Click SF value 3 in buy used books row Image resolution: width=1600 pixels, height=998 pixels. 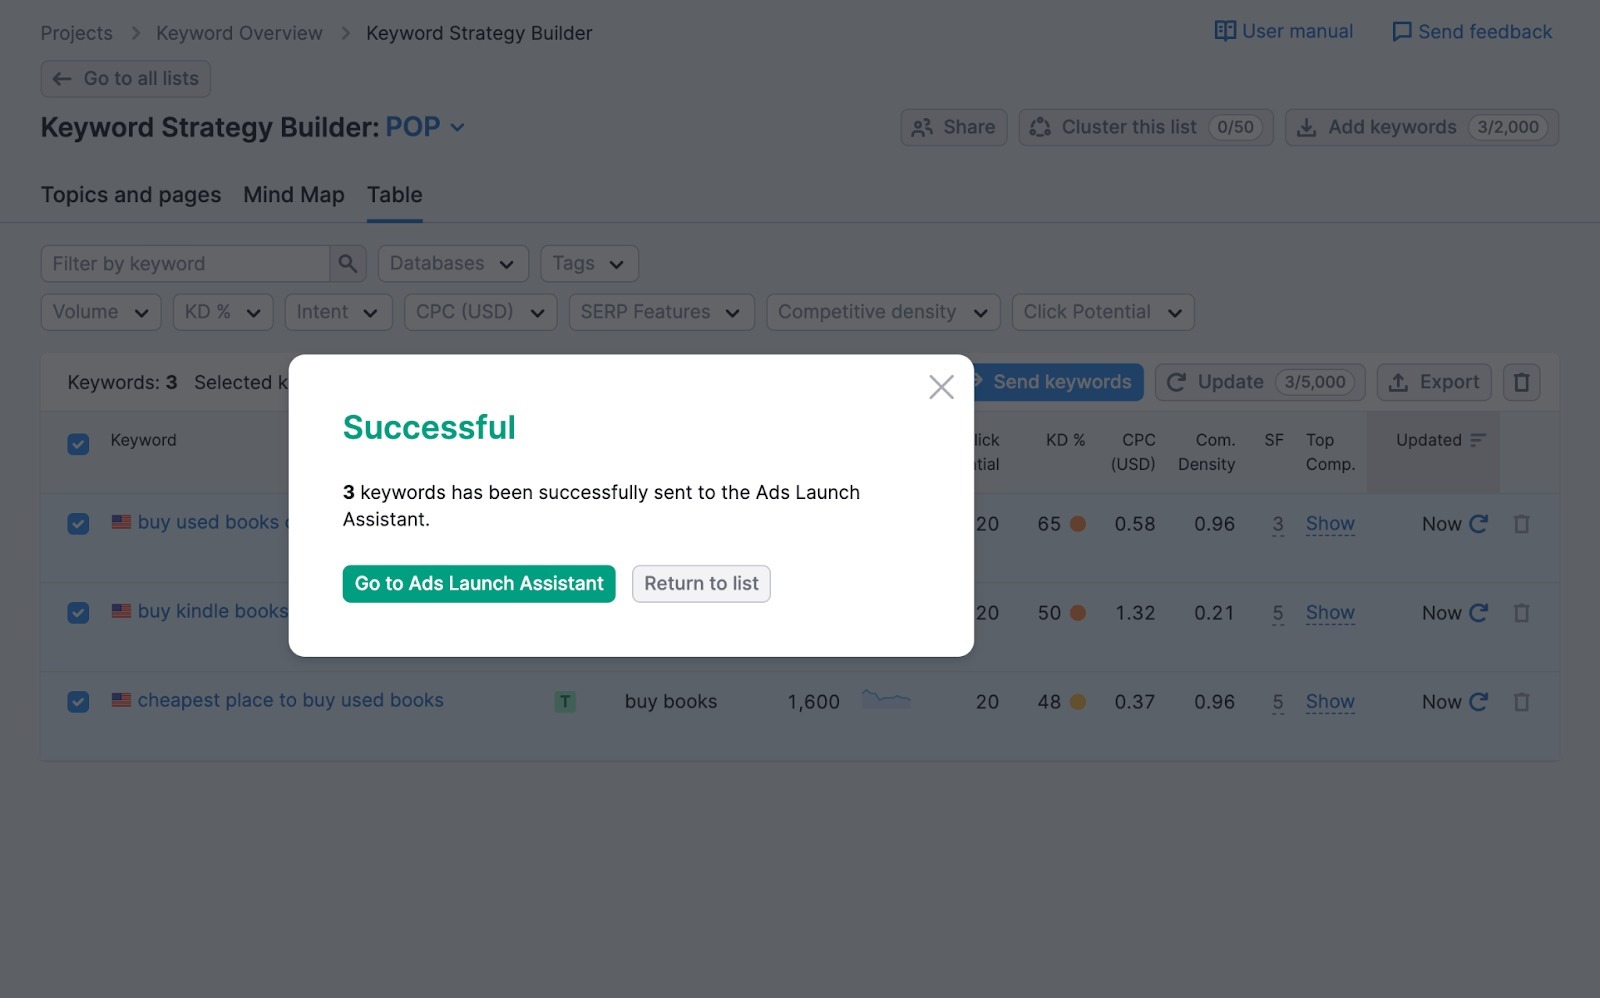click(x=1277, y=524)
